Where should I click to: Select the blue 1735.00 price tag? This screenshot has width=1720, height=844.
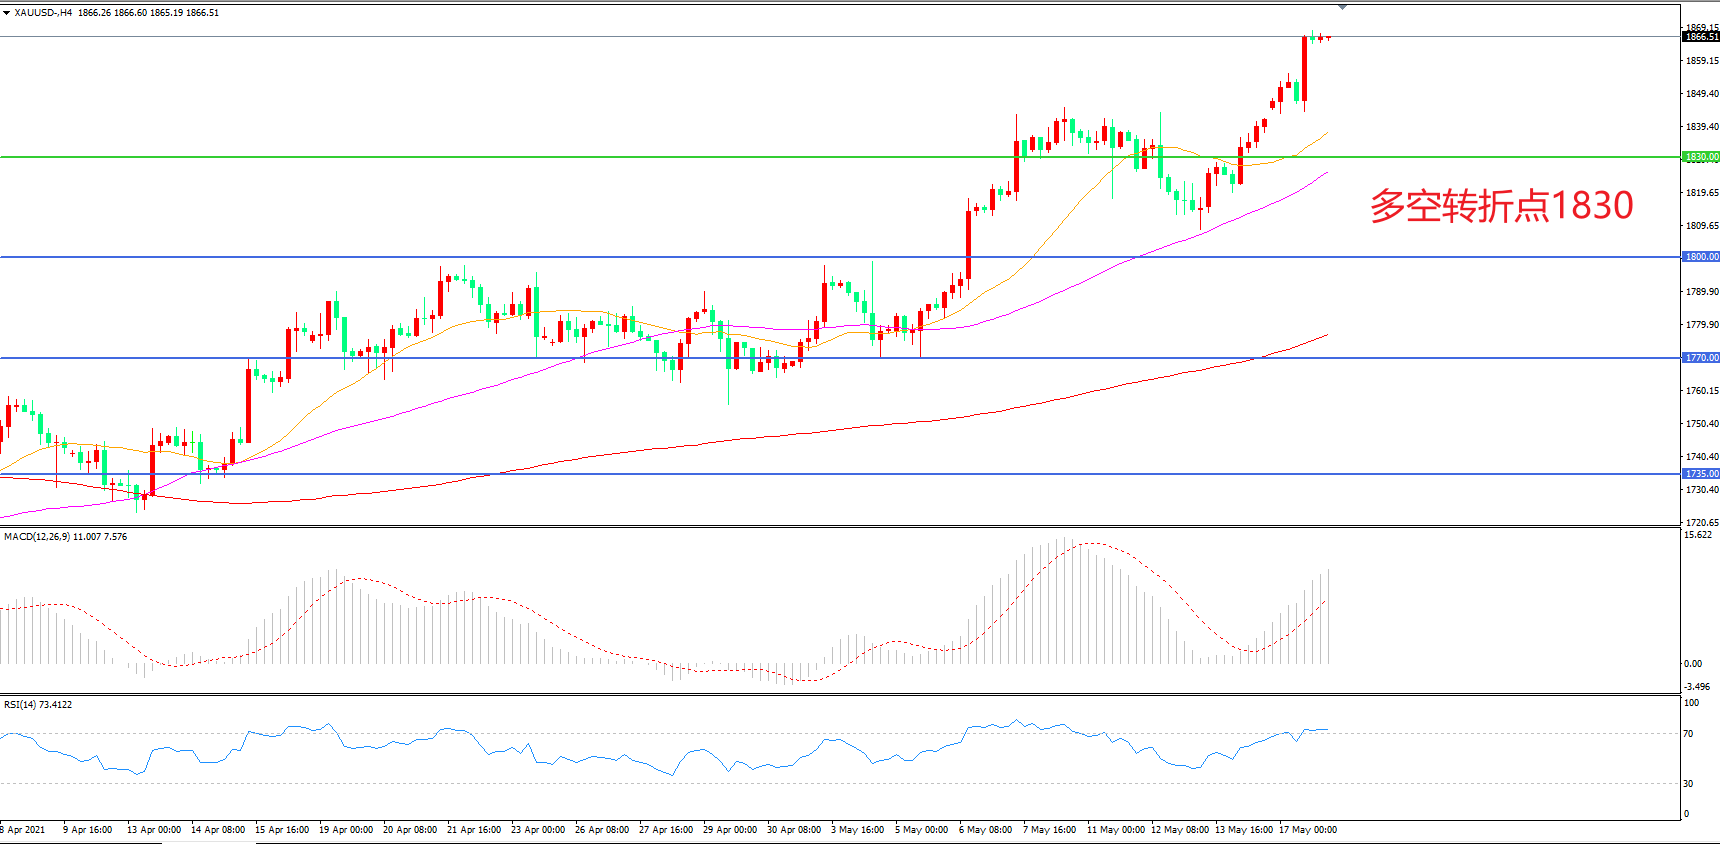1700,474
